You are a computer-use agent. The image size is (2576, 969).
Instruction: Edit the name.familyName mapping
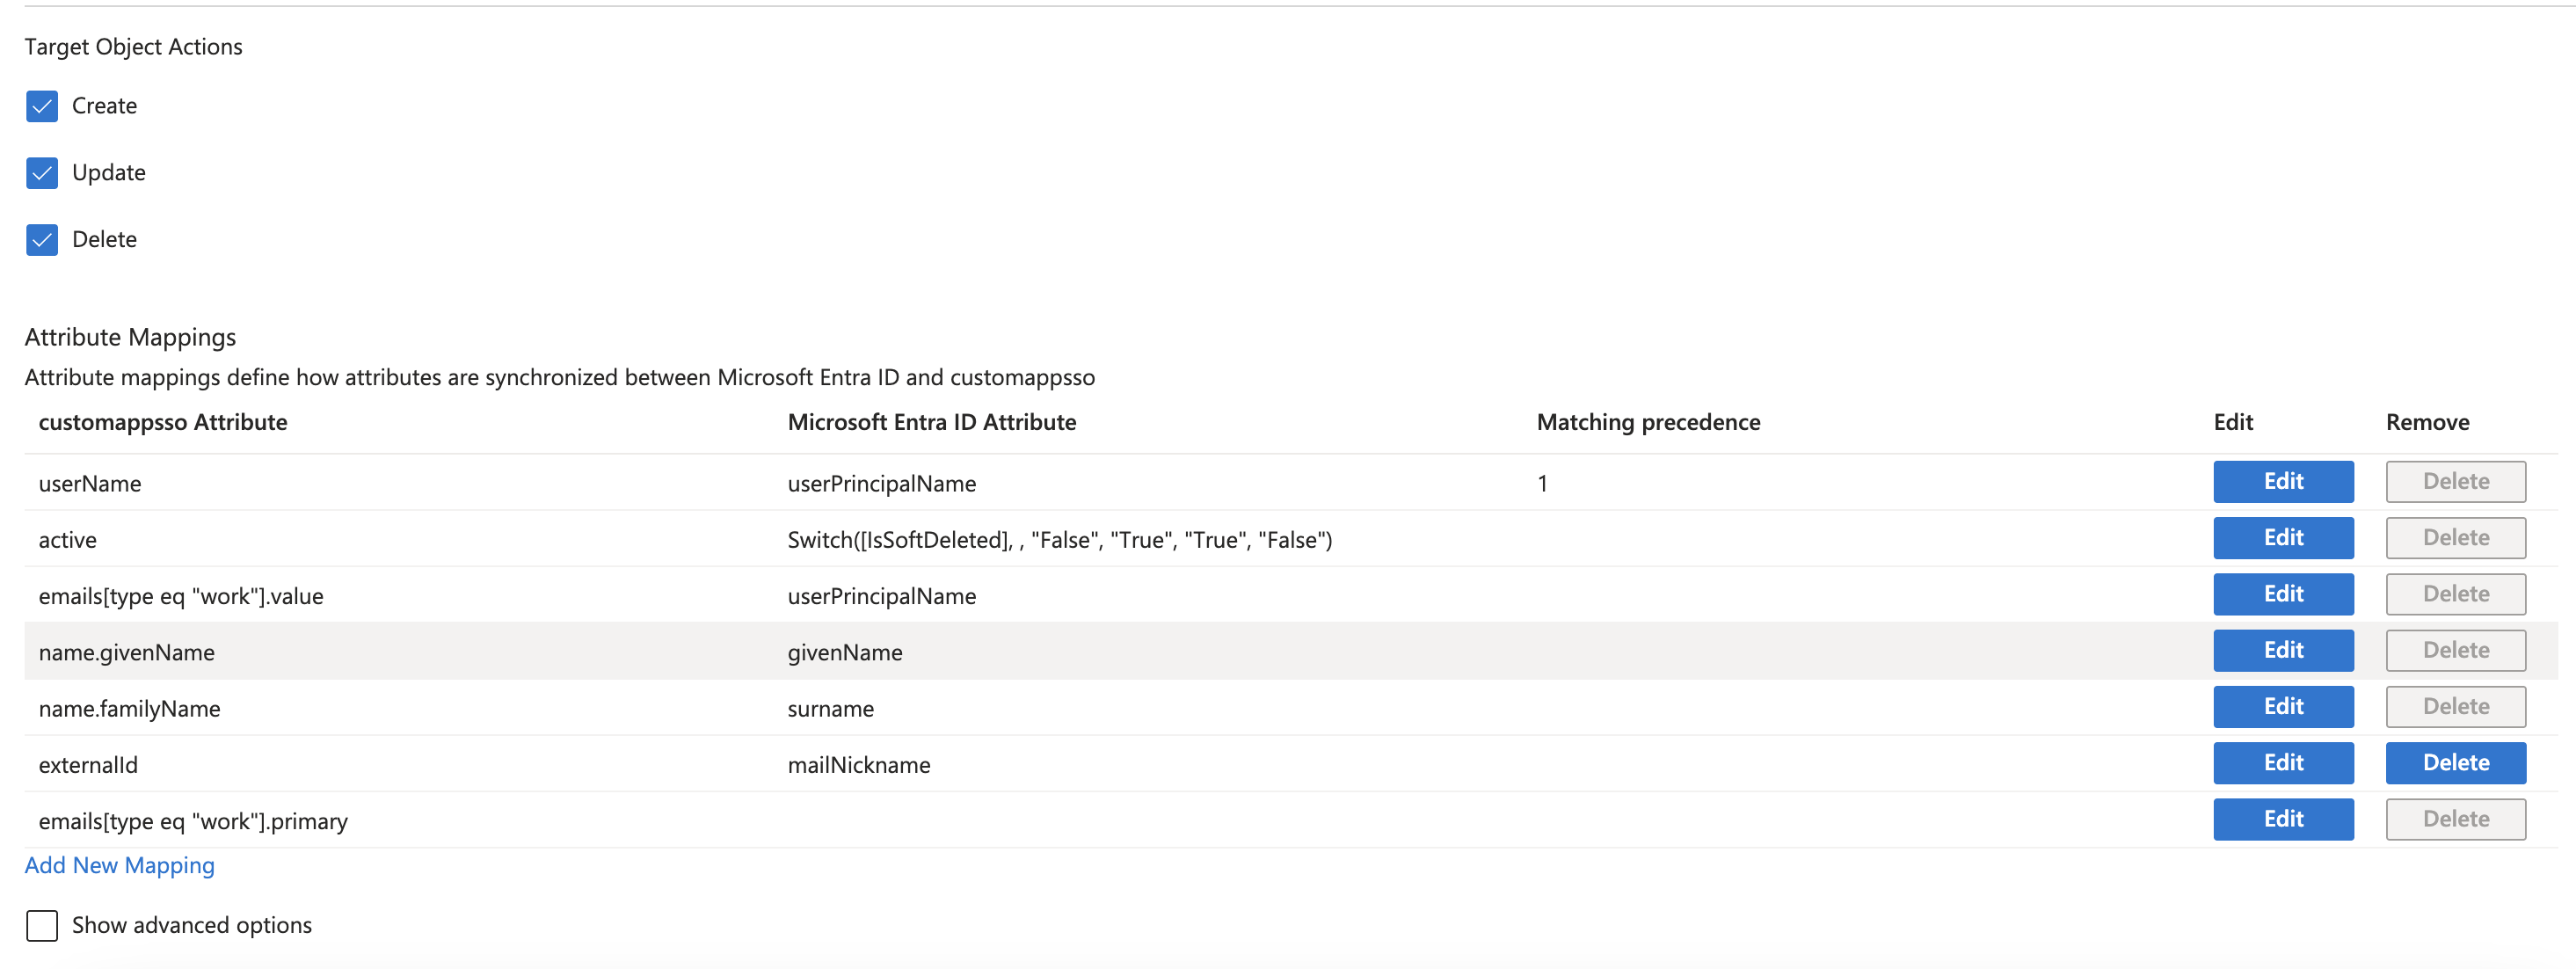[2283, 706]
